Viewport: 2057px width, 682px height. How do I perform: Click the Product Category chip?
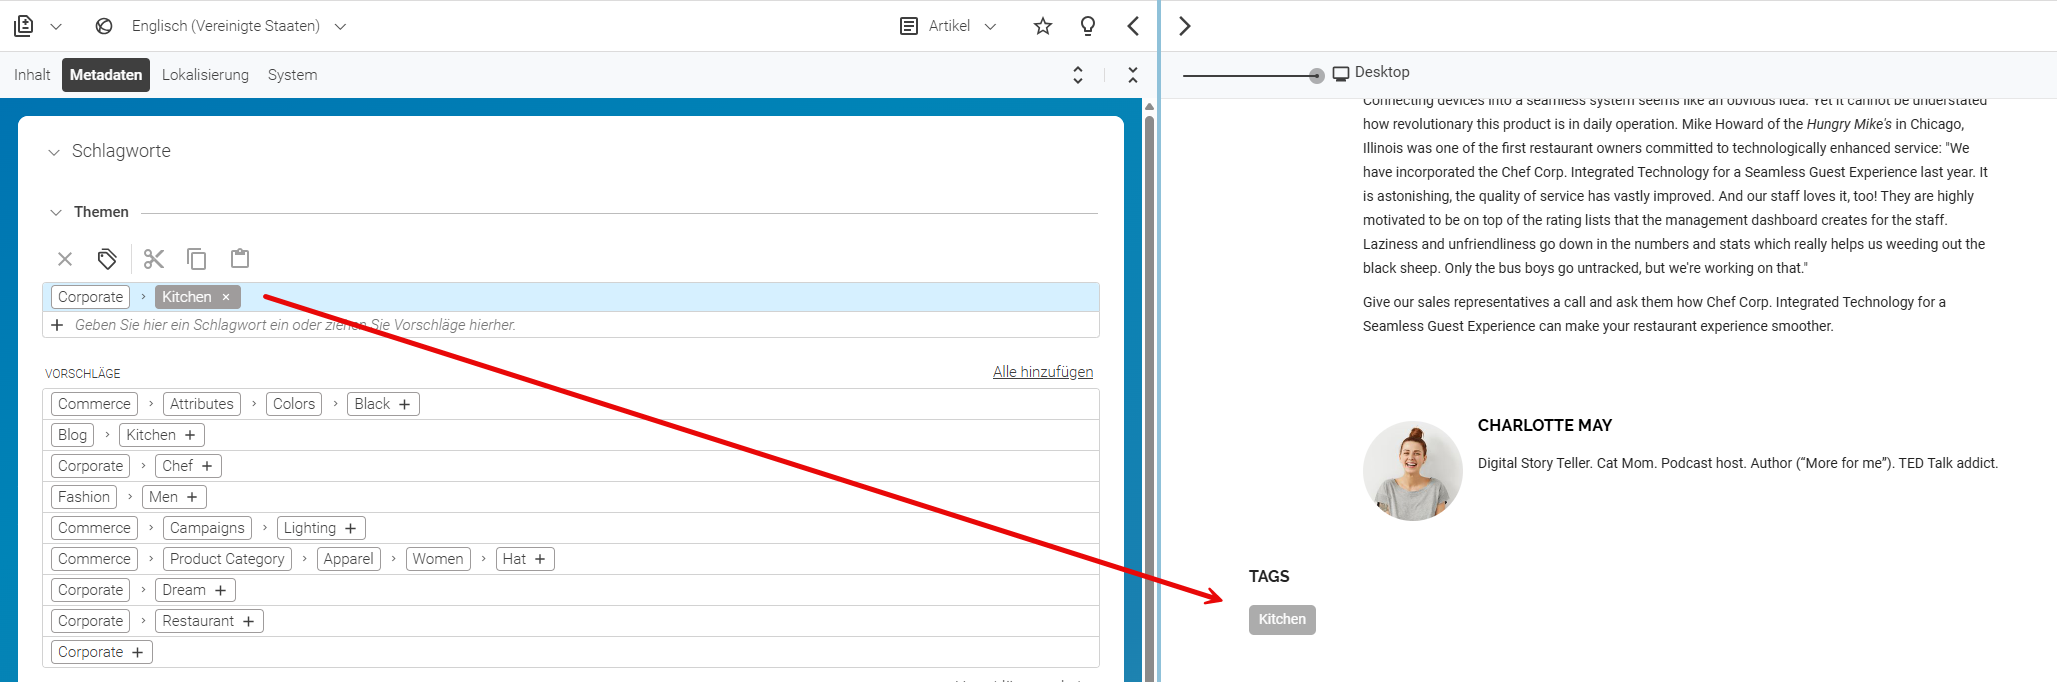pos(227,559)
